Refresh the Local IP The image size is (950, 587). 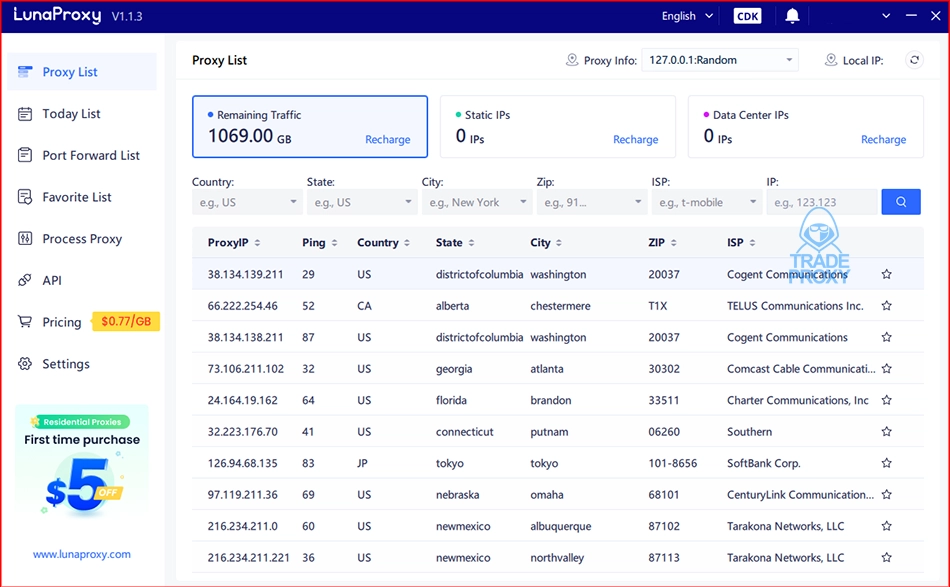coord(914,60)
